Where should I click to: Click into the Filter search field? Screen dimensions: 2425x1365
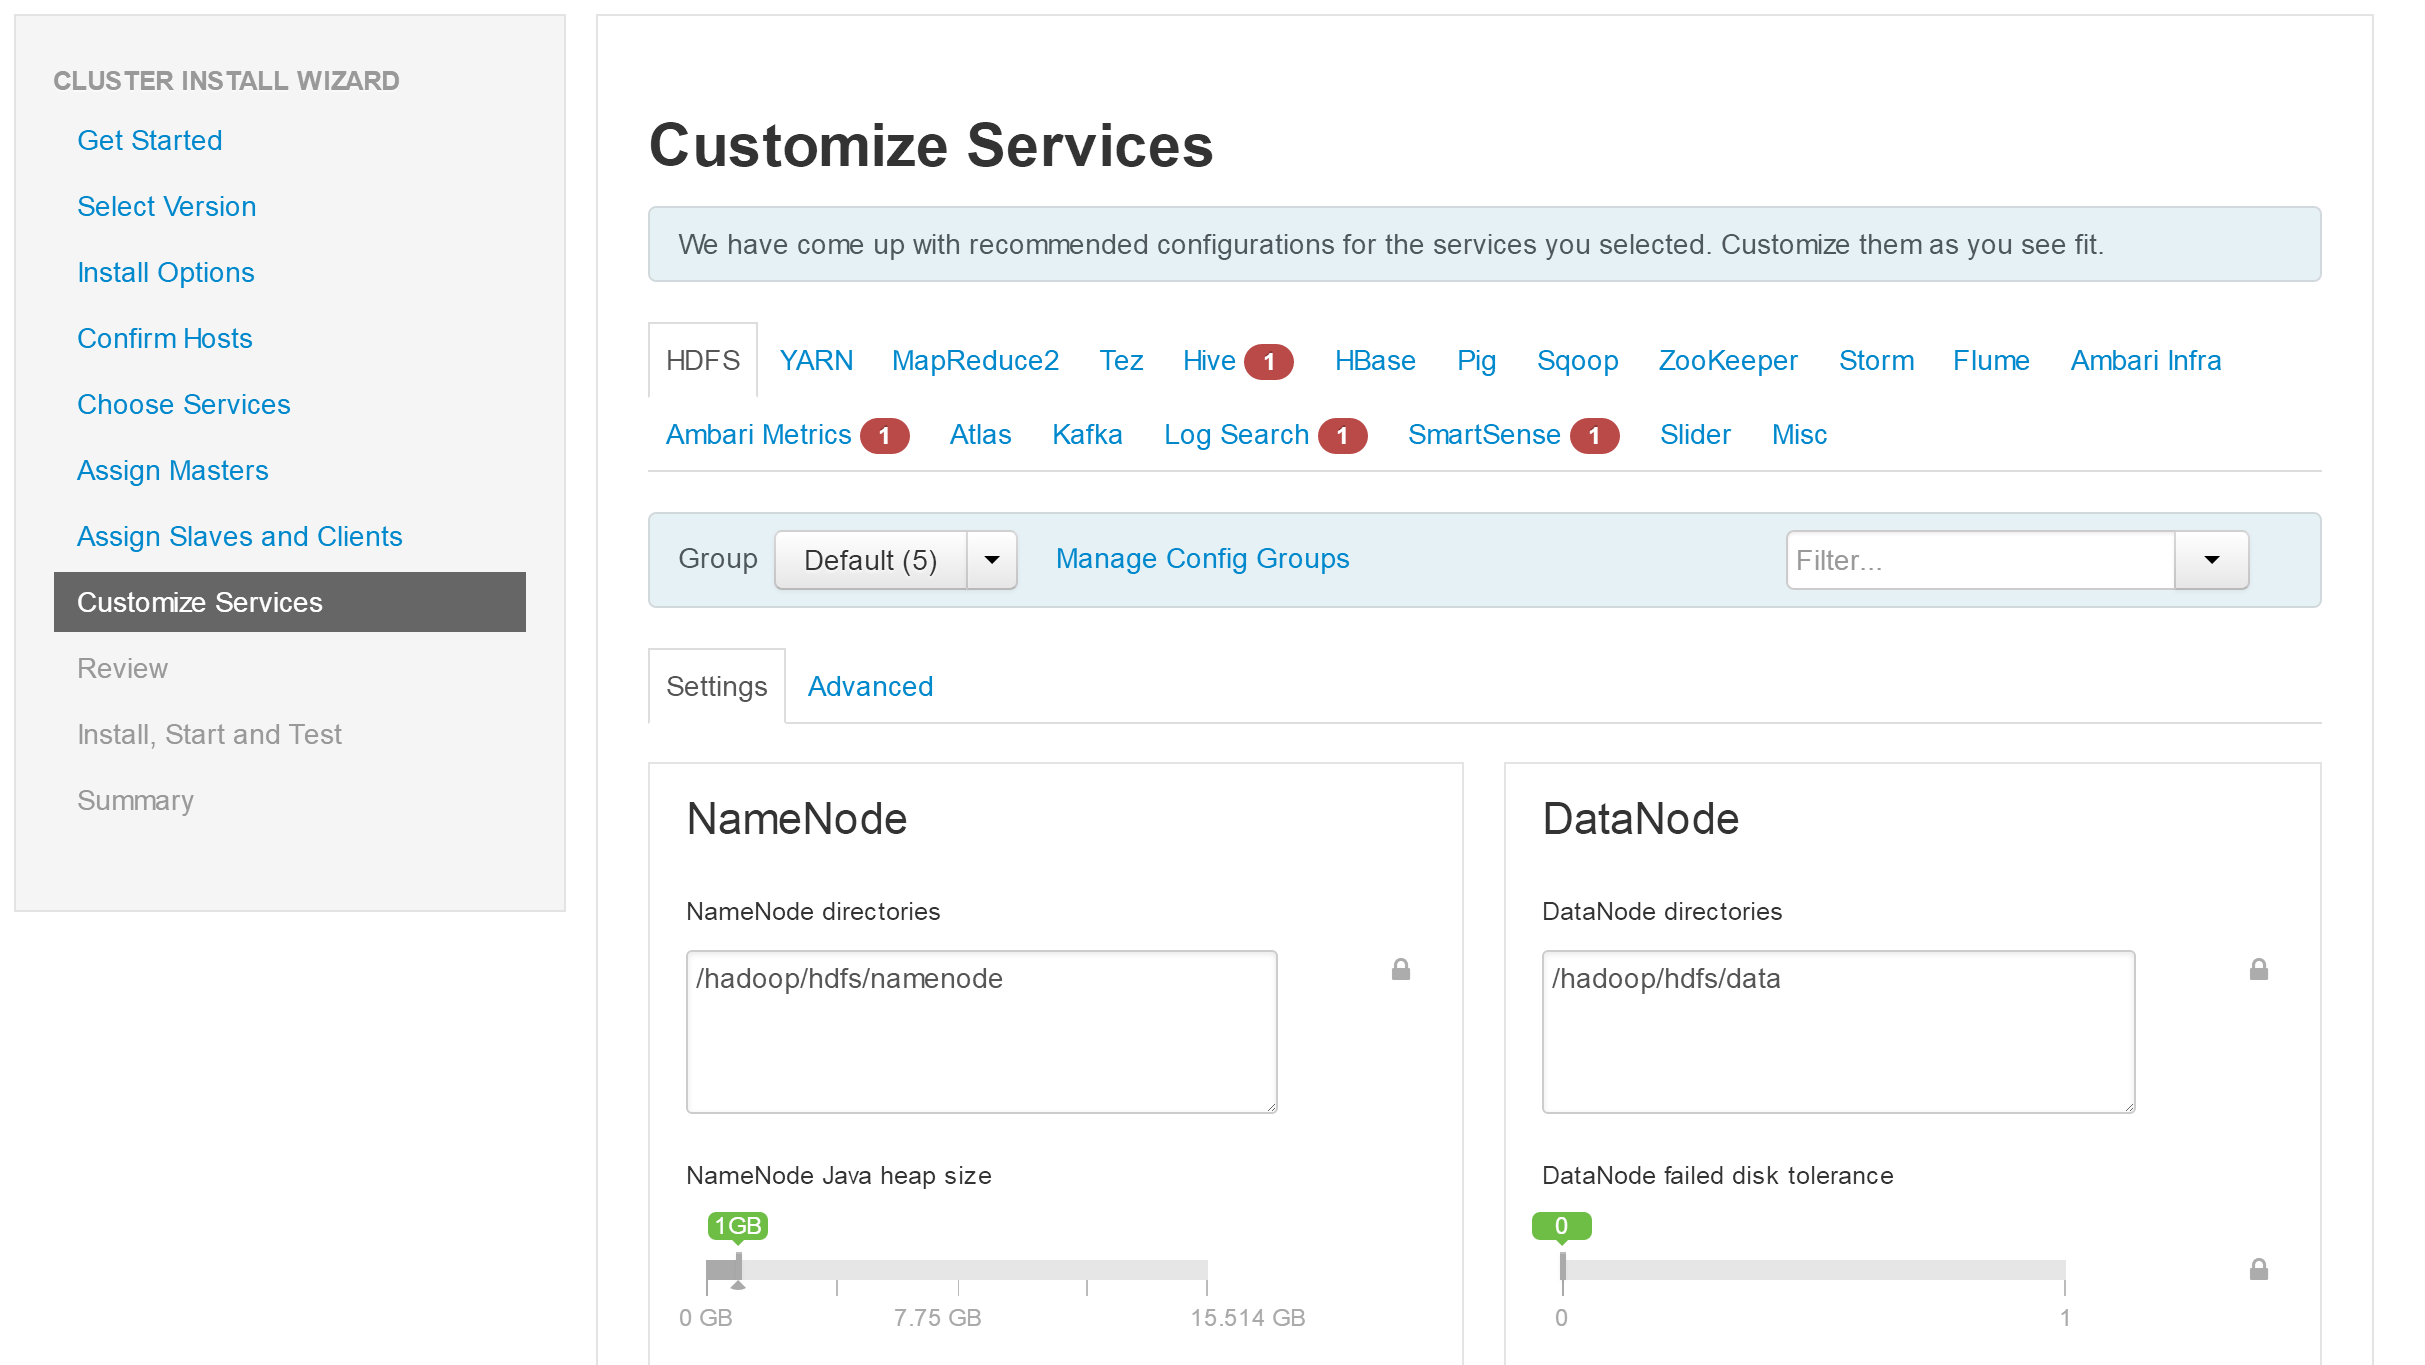(x=1981, y=560)
